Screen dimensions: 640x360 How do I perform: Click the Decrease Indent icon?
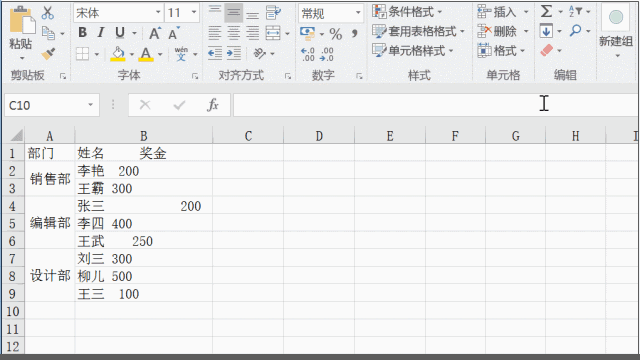215,53
